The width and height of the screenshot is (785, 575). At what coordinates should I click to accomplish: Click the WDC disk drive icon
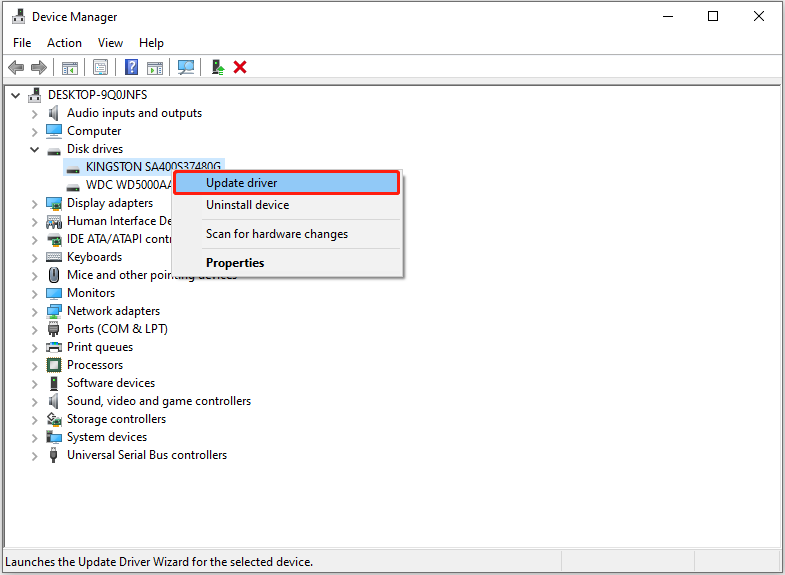(73, 187)
